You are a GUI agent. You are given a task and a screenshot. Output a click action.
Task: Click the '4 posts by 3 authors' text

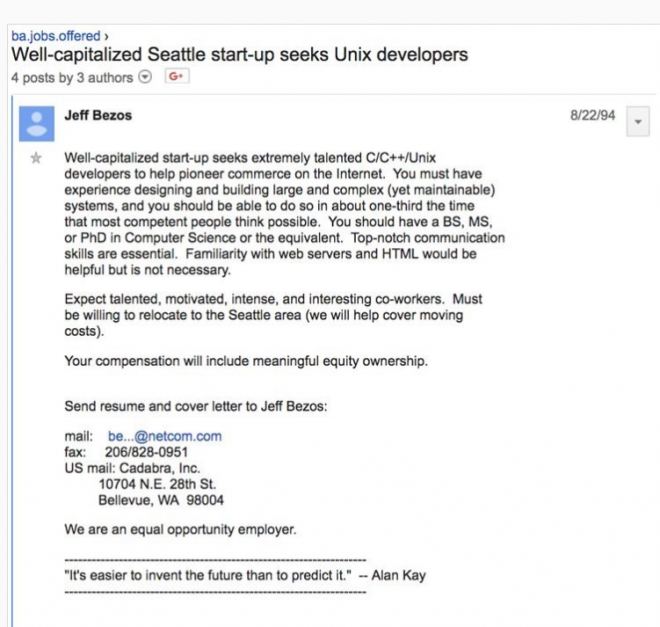coord(72,77)
